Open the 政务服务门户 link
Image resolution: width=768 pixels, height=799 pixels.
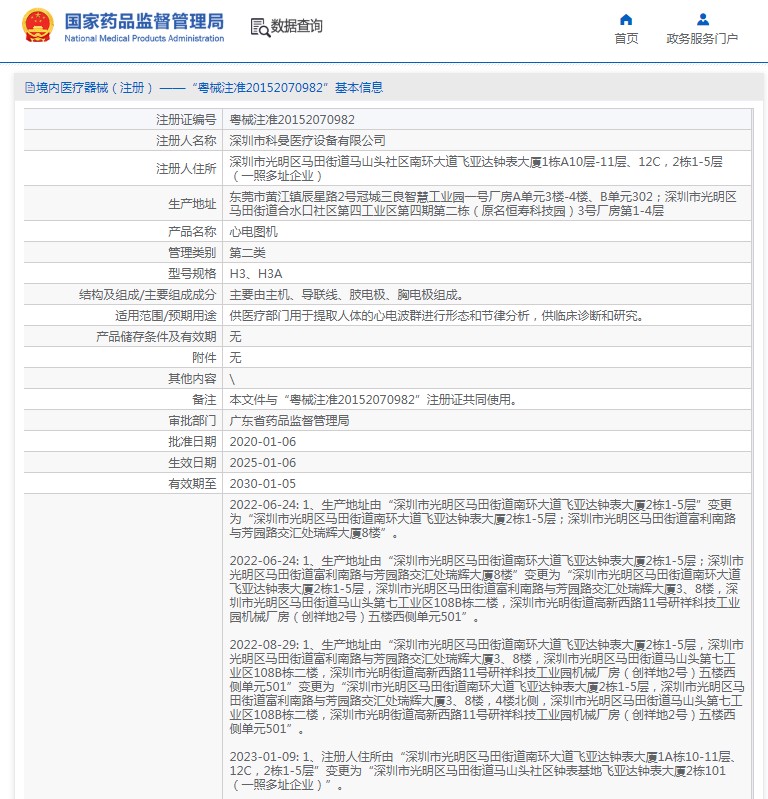(x=702, y=39)
